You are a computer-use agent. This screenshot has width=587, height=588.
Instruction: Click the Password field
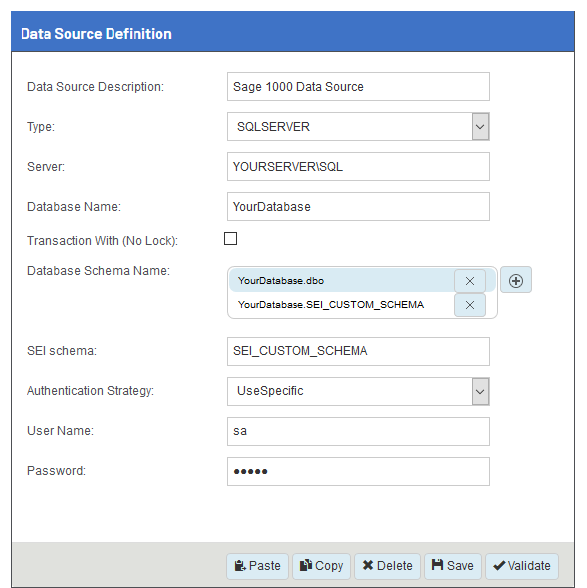(358, 471)
